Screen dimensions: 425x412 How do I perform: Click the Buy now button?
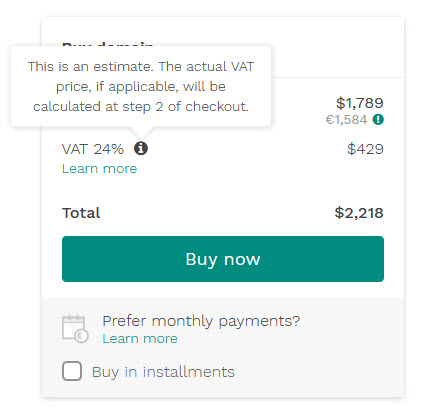(x=223, y=259)
